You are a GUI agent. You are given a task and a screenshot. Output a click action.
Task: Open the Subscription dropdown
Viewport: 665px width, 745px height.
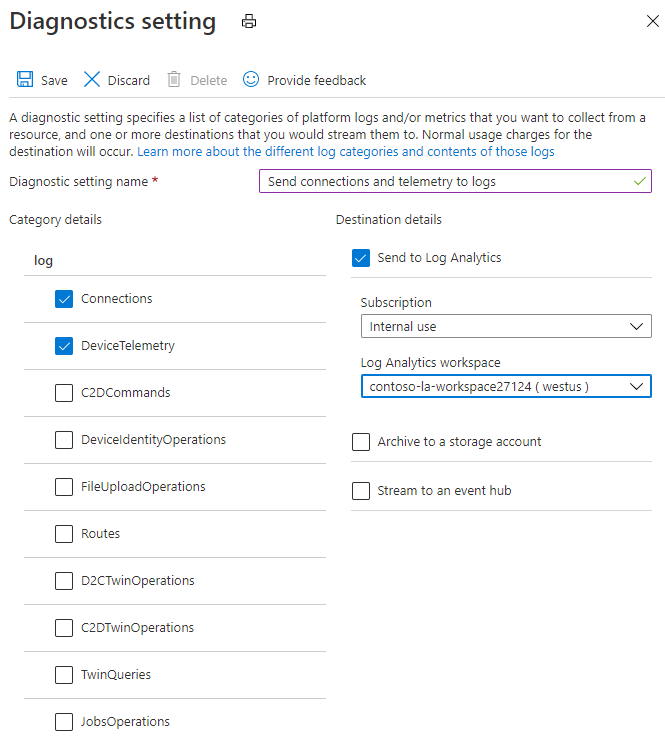[x=505, y=326]
